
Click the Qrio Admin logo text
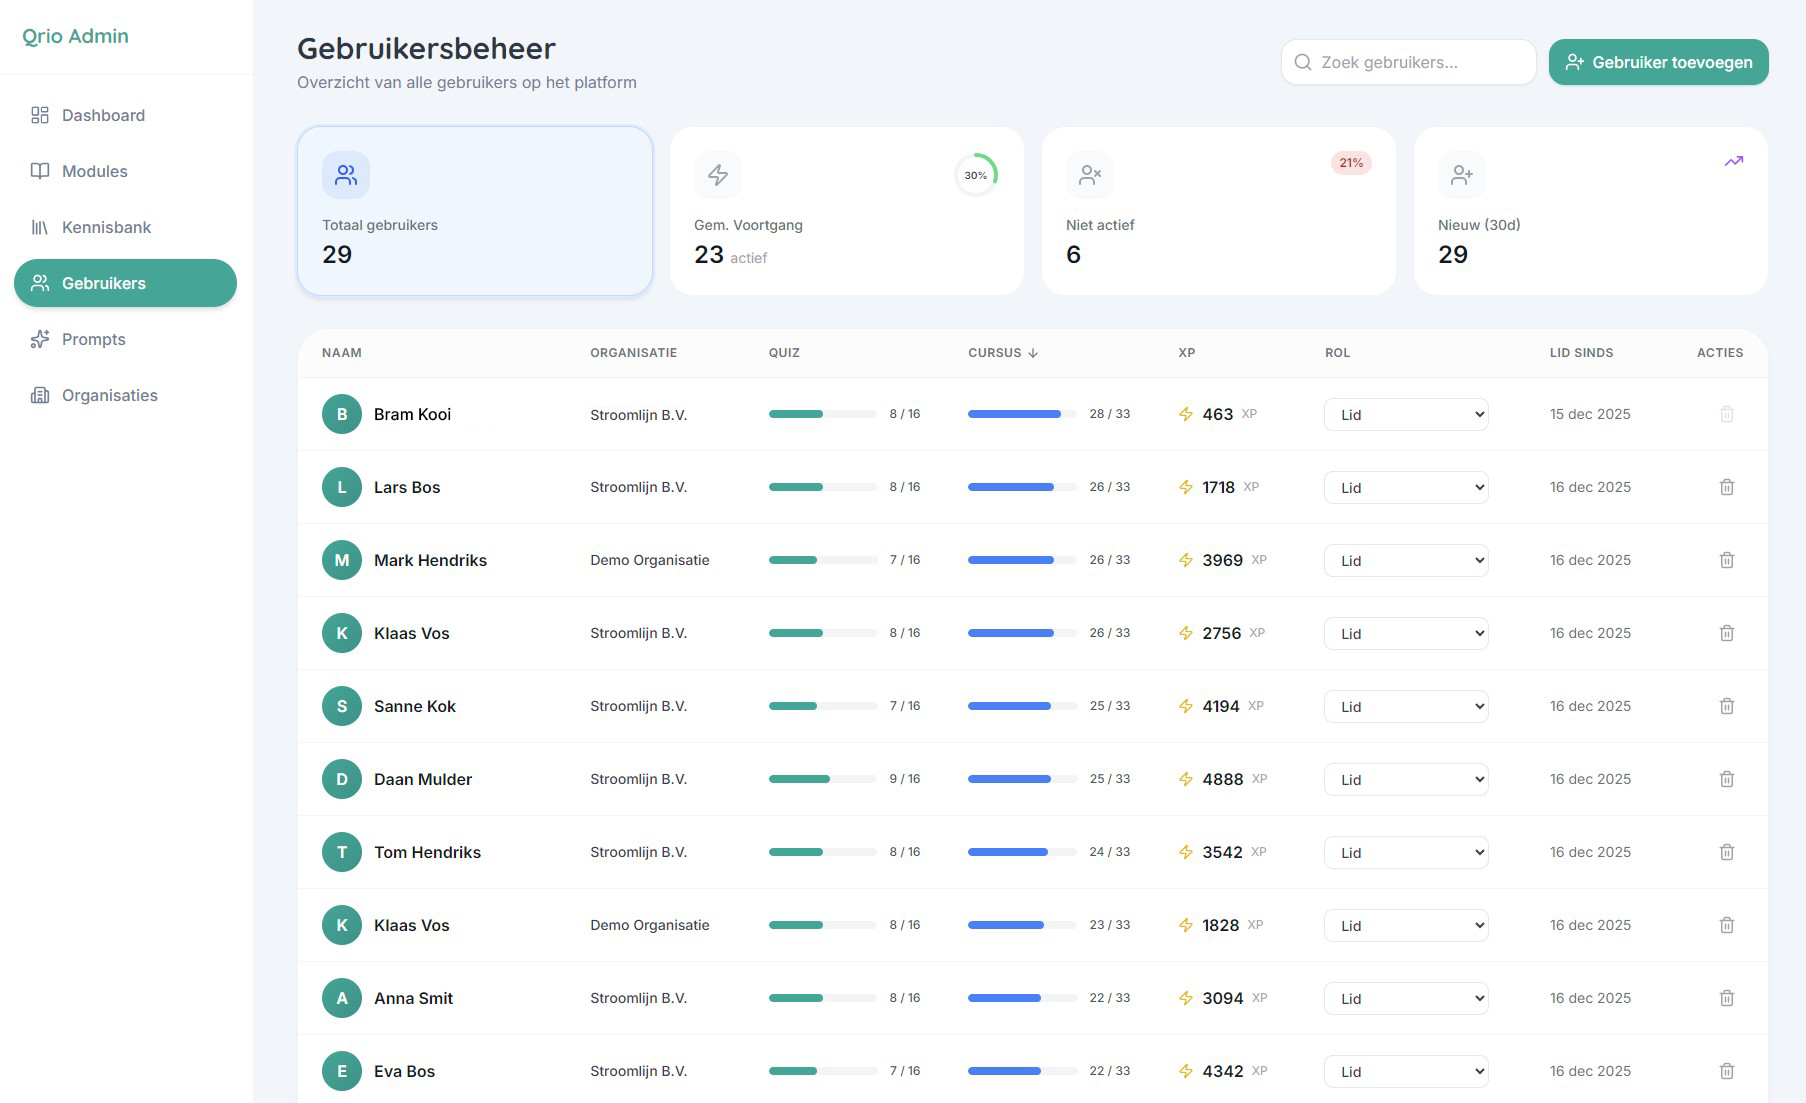(x=74, y=36)
